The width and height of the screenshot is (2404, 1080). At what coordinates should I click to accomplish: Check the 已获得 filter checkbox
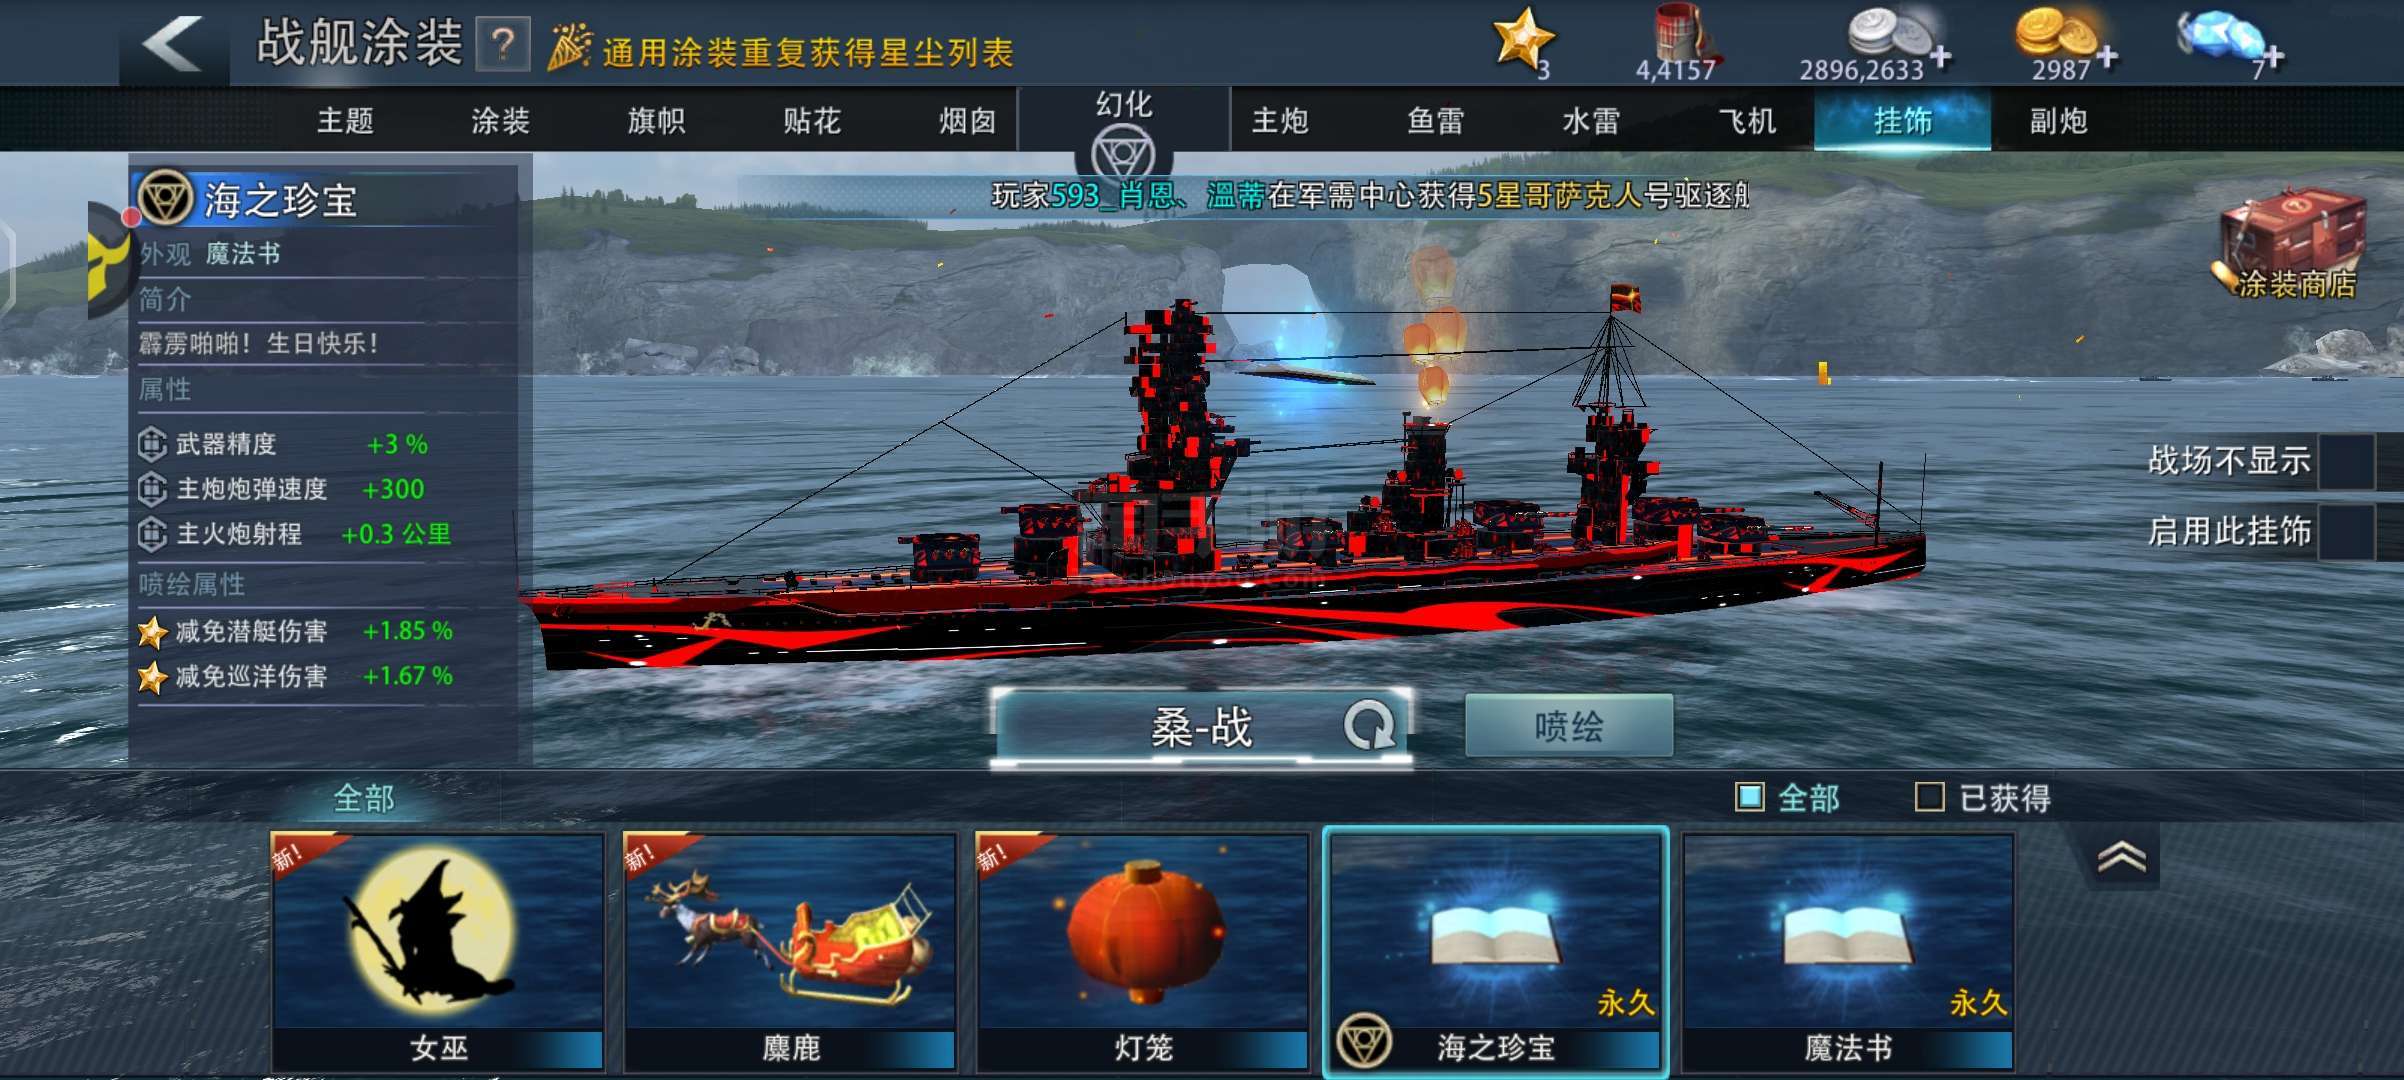(x=1929, y=797)
